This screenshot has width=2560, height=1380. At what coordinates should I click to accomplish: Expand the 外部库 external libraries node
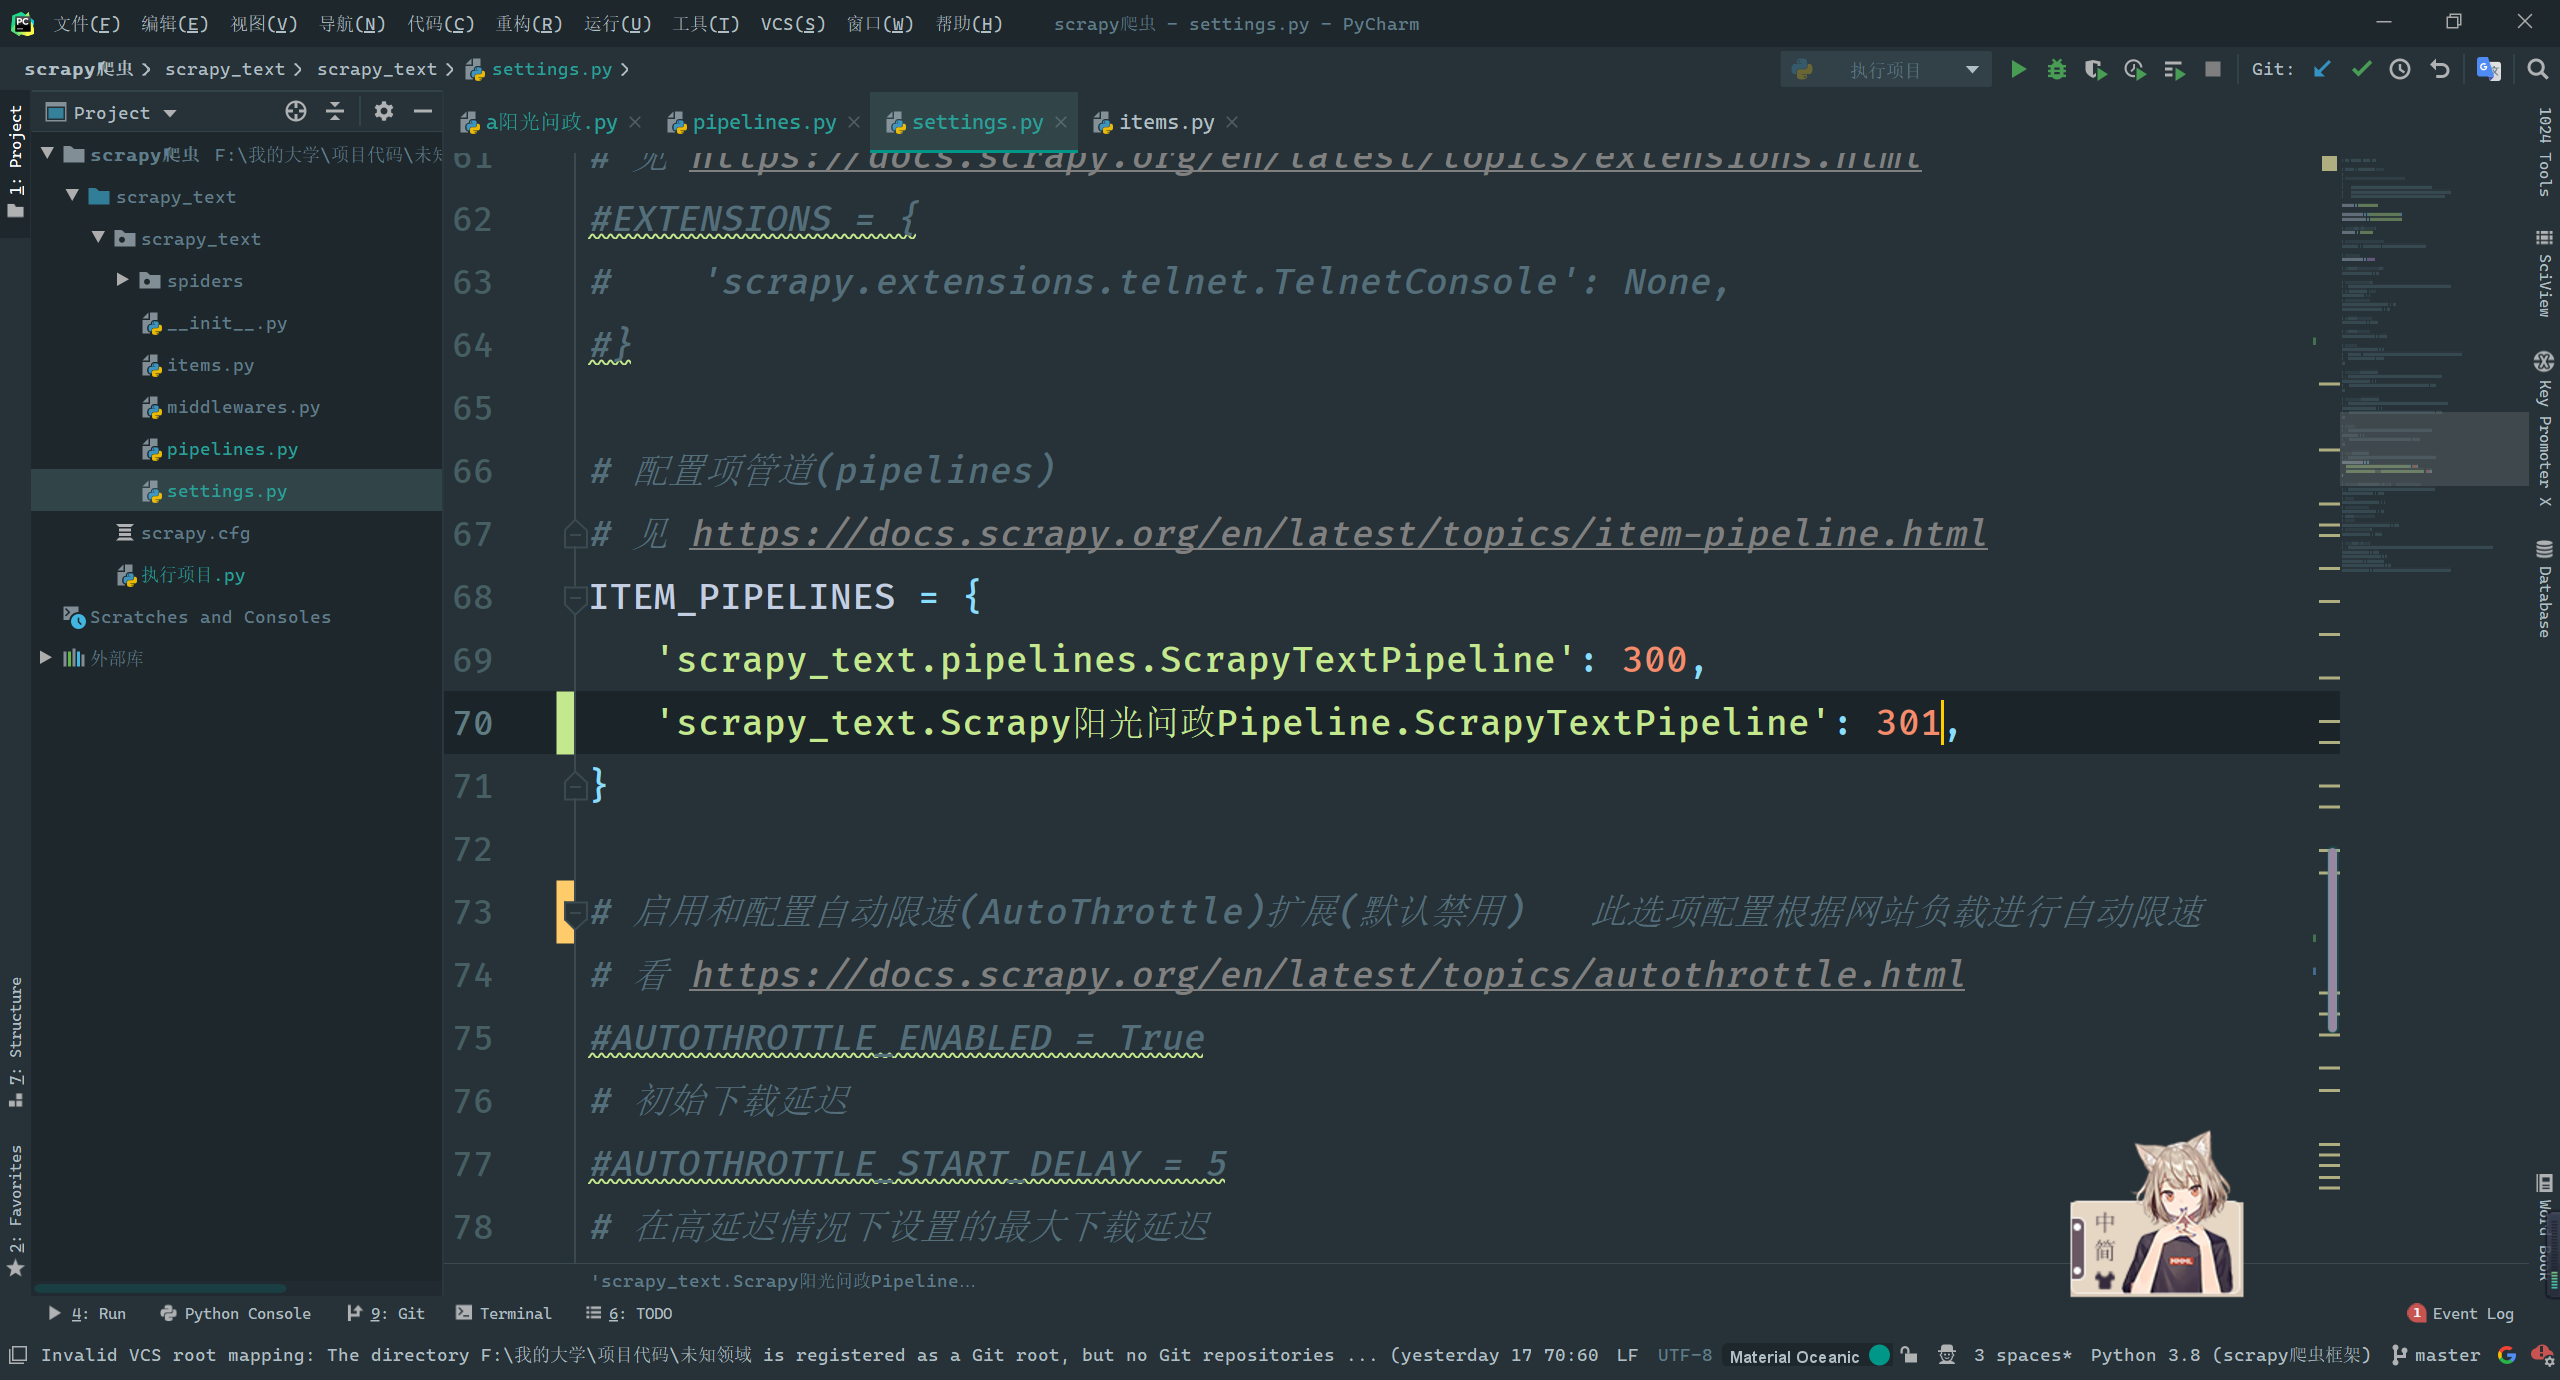(45, 658)
